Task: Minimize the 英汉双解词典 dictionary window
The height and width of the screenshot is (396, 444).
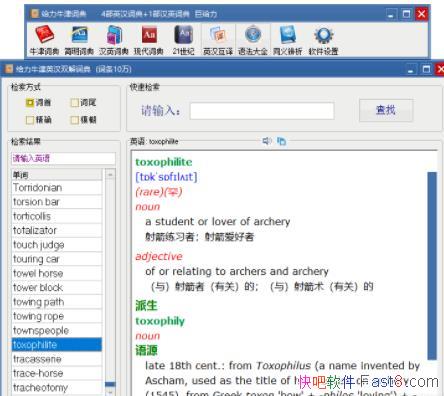Action: point(411,69)
